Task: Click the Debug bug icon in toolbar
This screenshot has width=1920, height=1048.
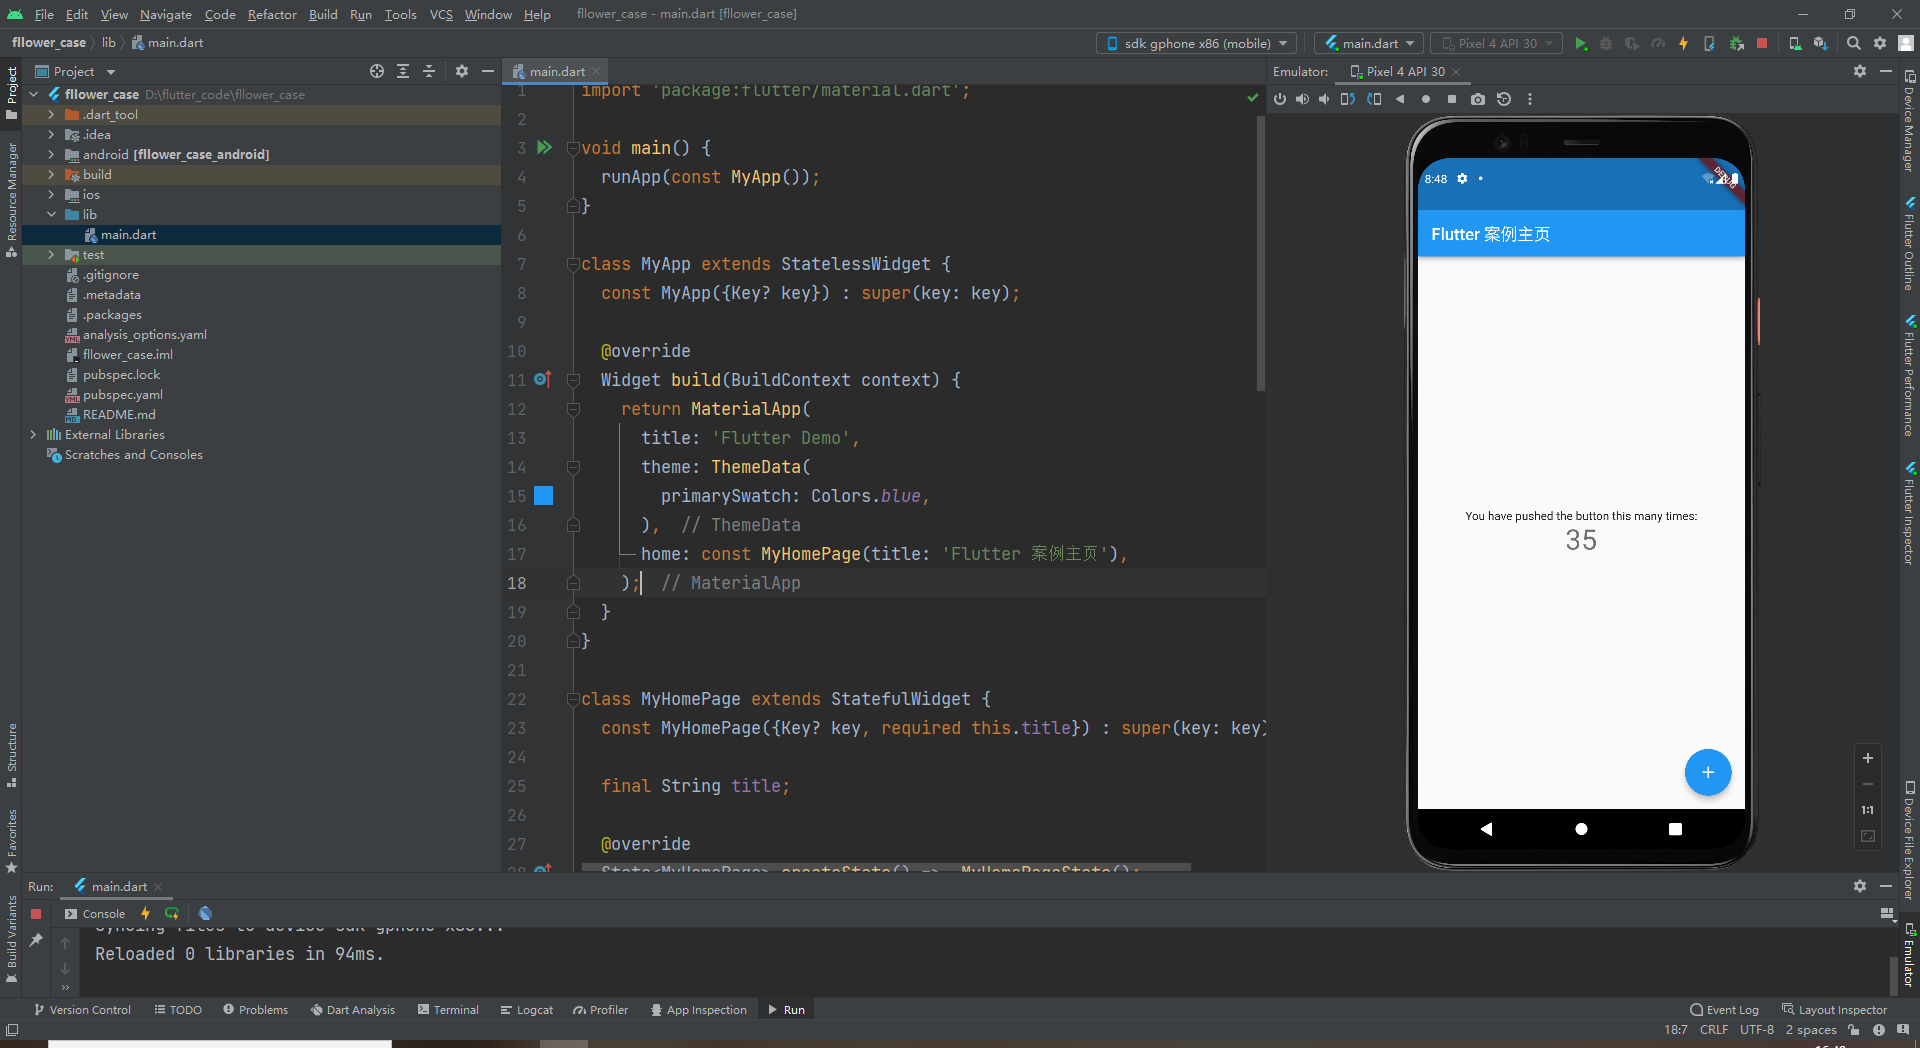Action: [x=1606, y=43]
